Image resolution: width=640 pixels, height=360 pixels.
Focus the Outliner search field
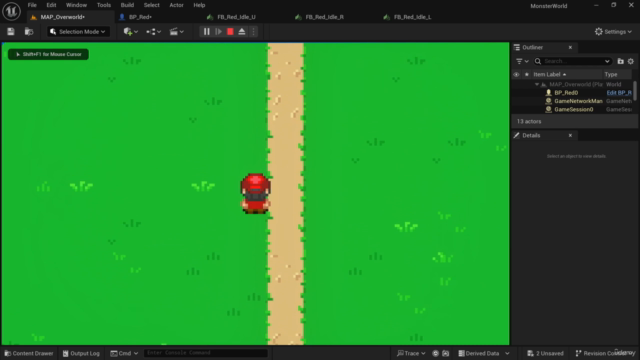573,61
